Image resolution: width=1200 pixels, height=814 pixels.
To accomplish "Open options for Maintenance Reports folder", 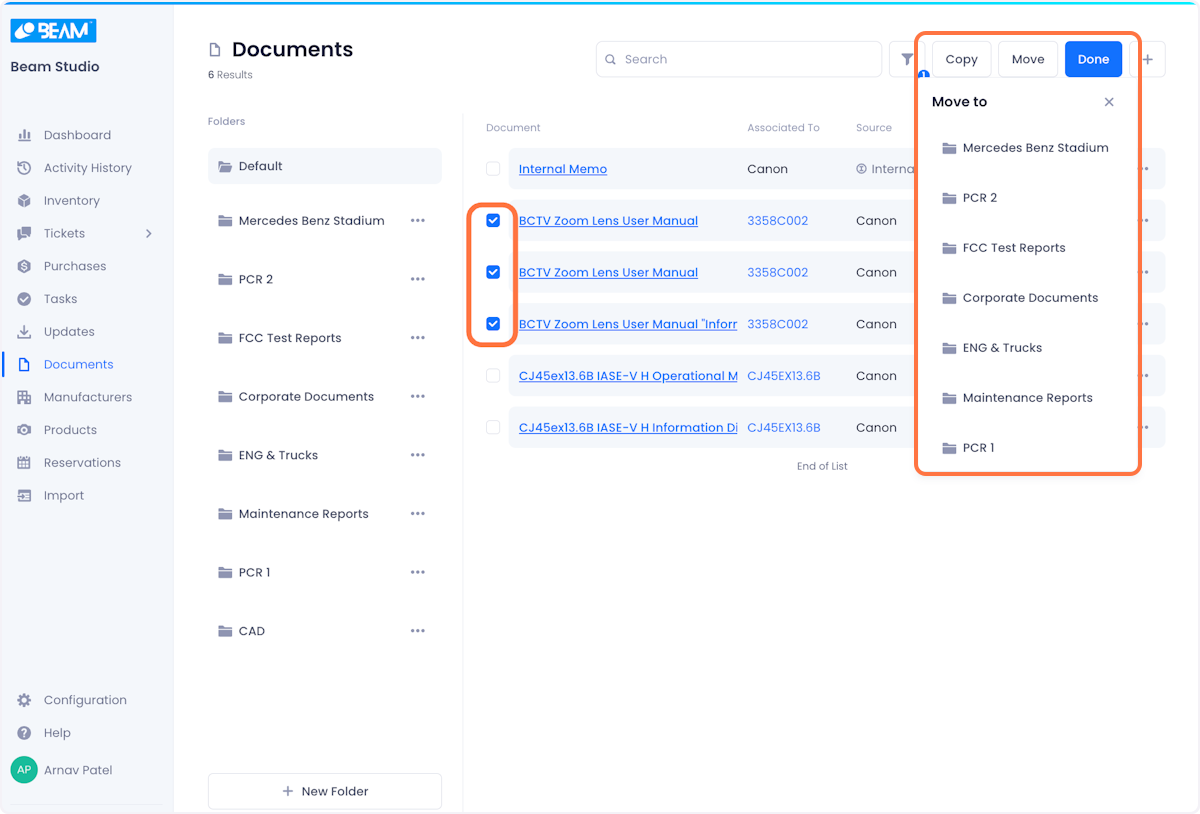I will click(418, 514).
